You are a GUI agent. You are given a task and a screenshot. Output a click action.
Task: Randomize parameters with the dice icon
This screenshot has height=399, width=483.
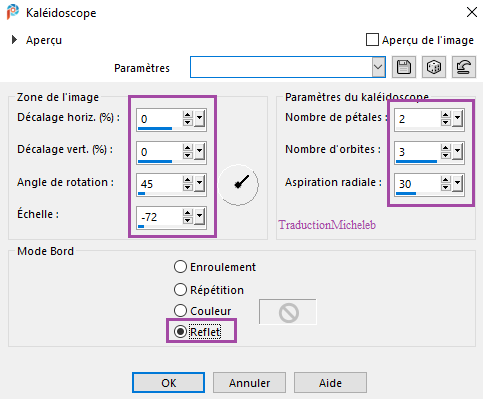click(434, 67)
